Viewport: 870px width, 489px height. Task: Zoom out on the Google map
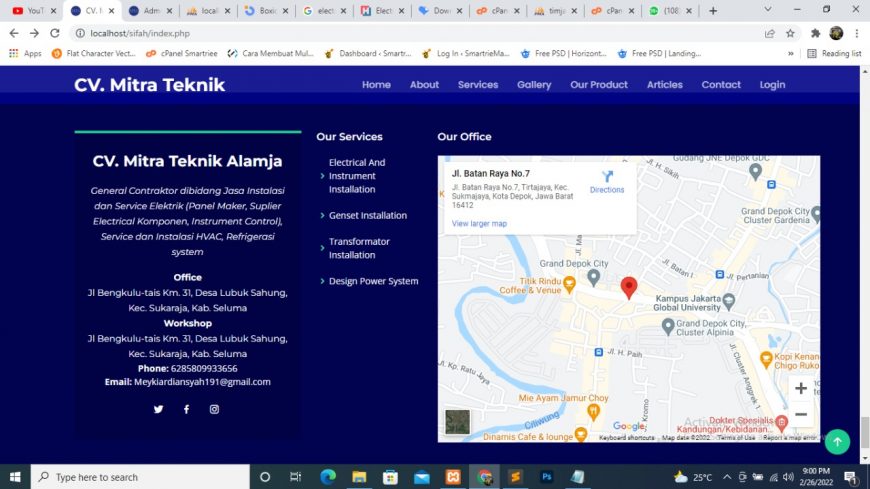(801, 414)
